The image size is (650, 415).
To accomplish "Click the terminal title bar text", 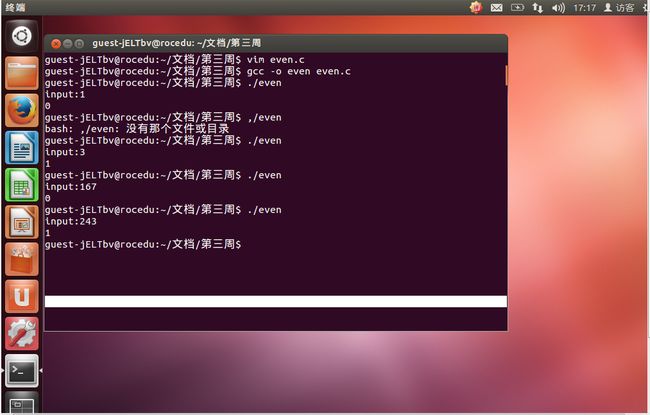I will click(177, 43).
